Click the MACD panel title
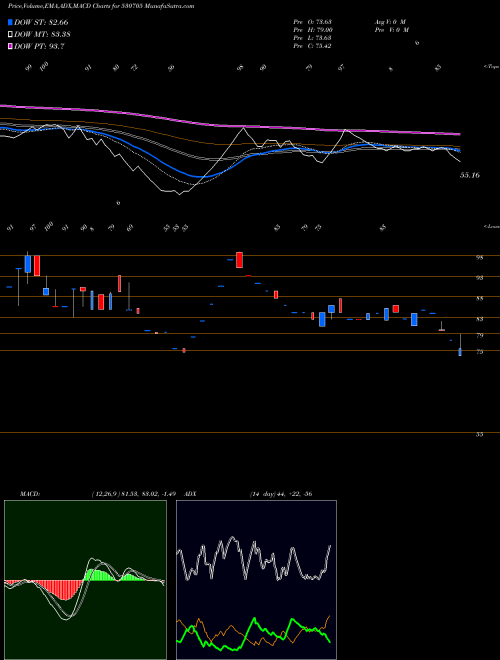Image resolution: width=500 pixels, height=660 pixels. coord(29,494)
